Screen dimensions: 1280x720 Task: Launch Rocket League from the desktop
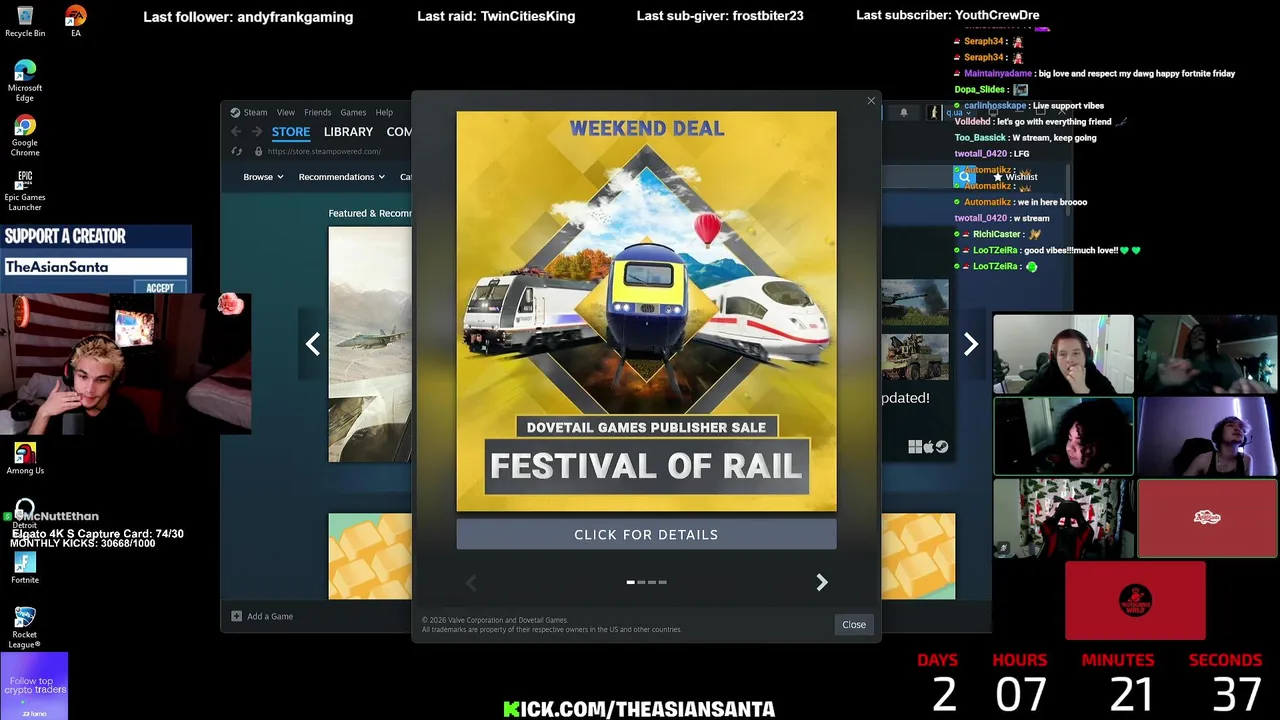point(25,627)
